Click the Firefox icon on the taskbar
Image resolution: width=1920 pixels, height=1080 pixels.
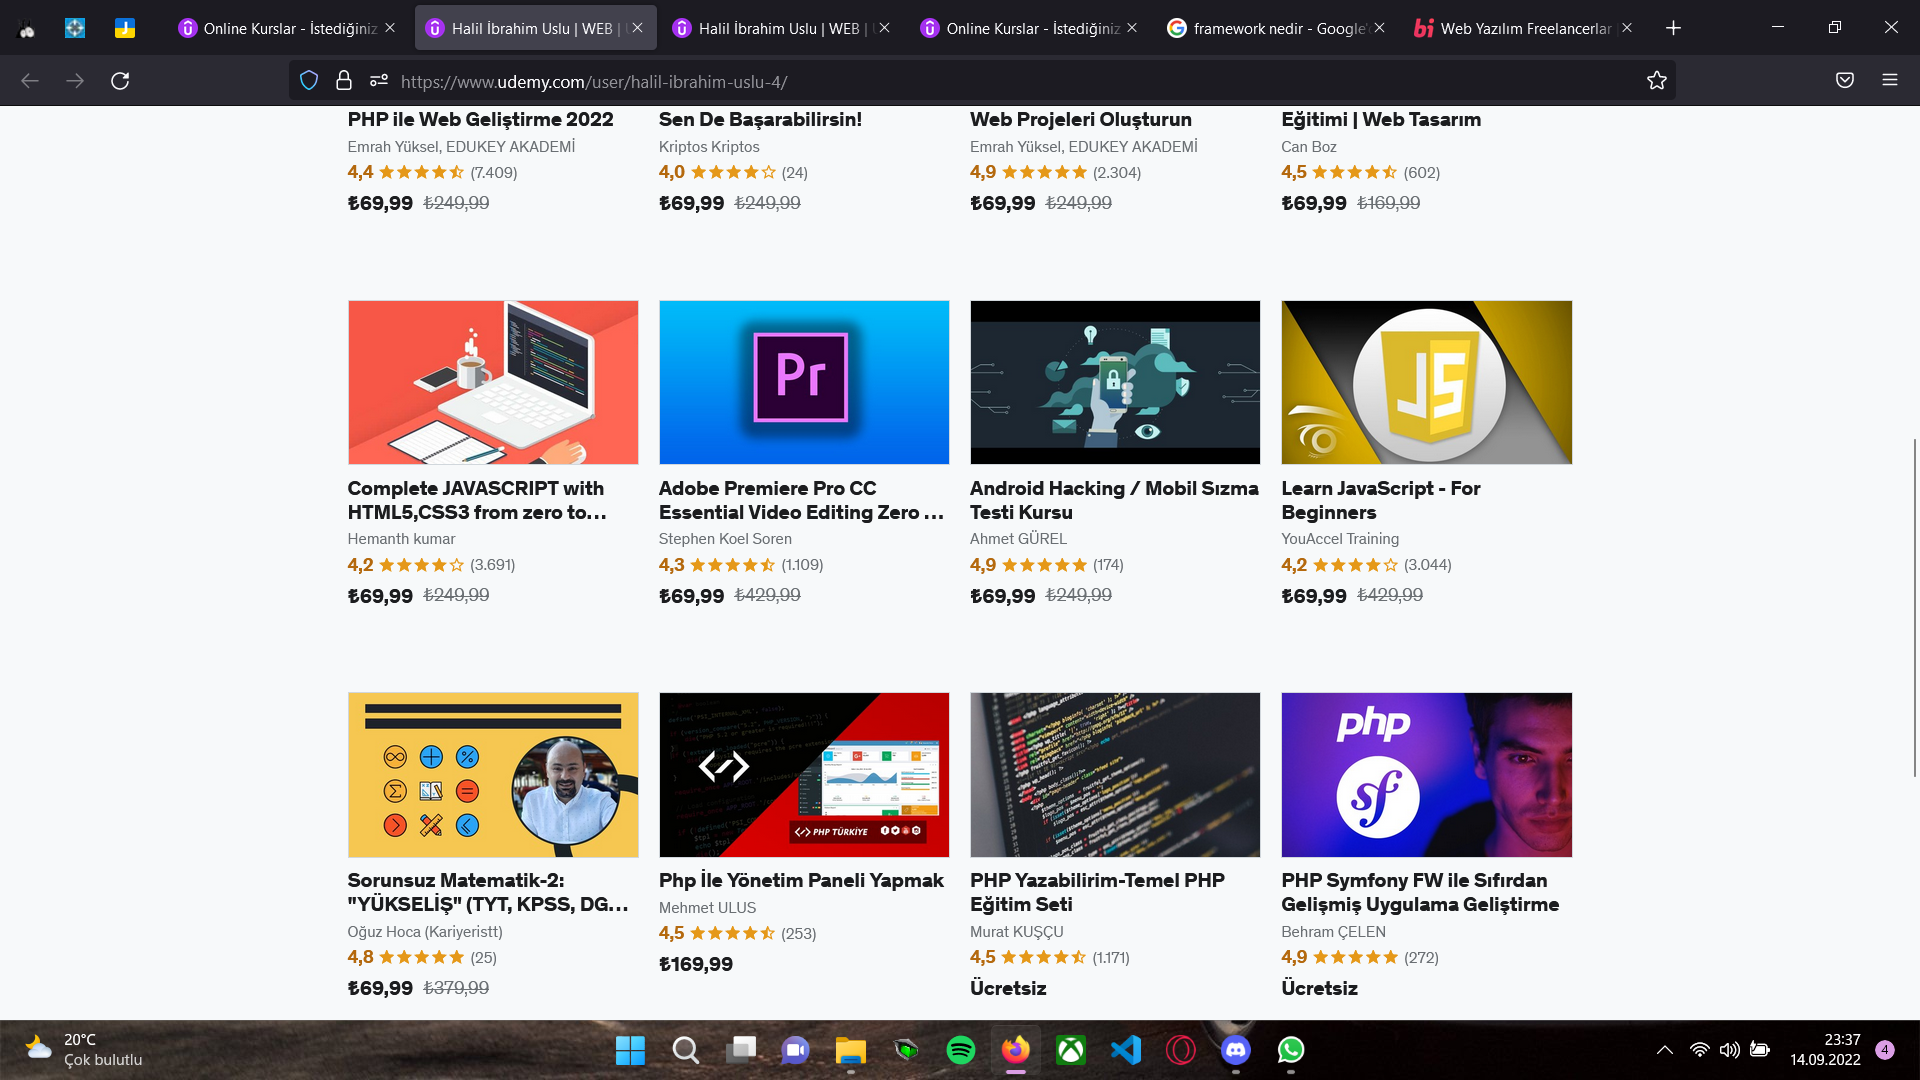click(1016, 1050)
